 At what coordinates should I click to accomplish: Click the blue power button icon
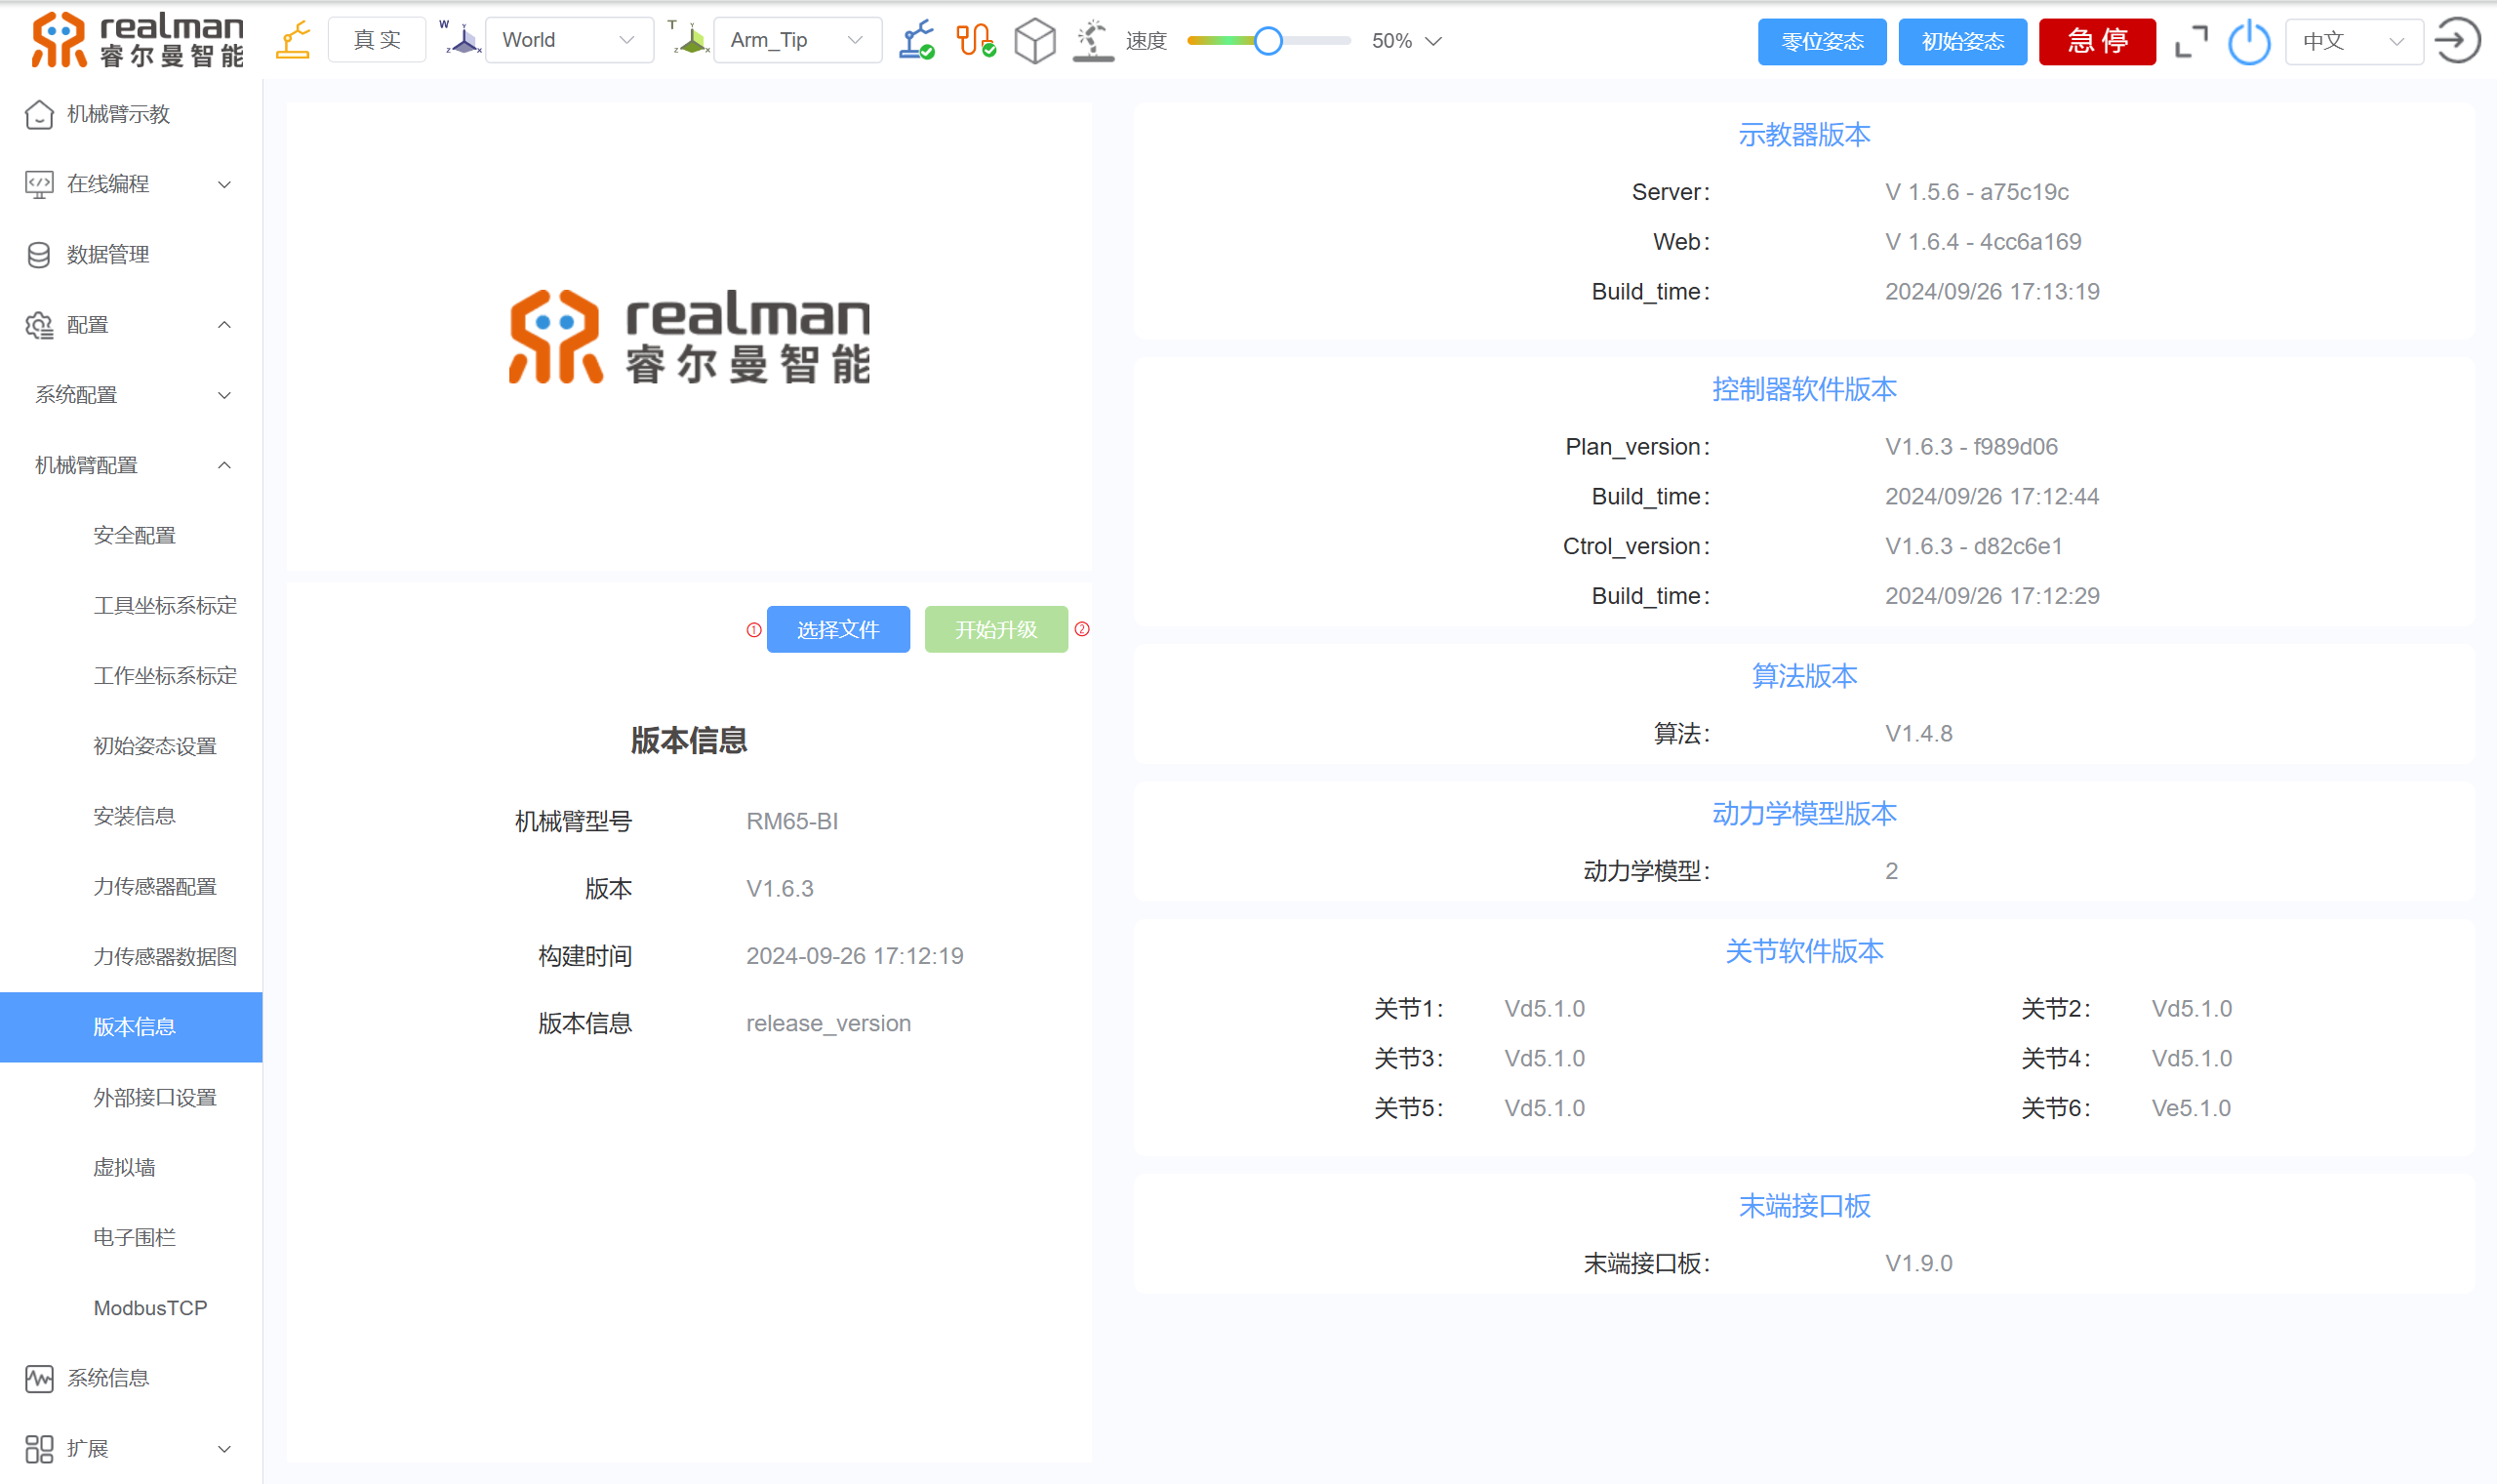(2249, 42)
